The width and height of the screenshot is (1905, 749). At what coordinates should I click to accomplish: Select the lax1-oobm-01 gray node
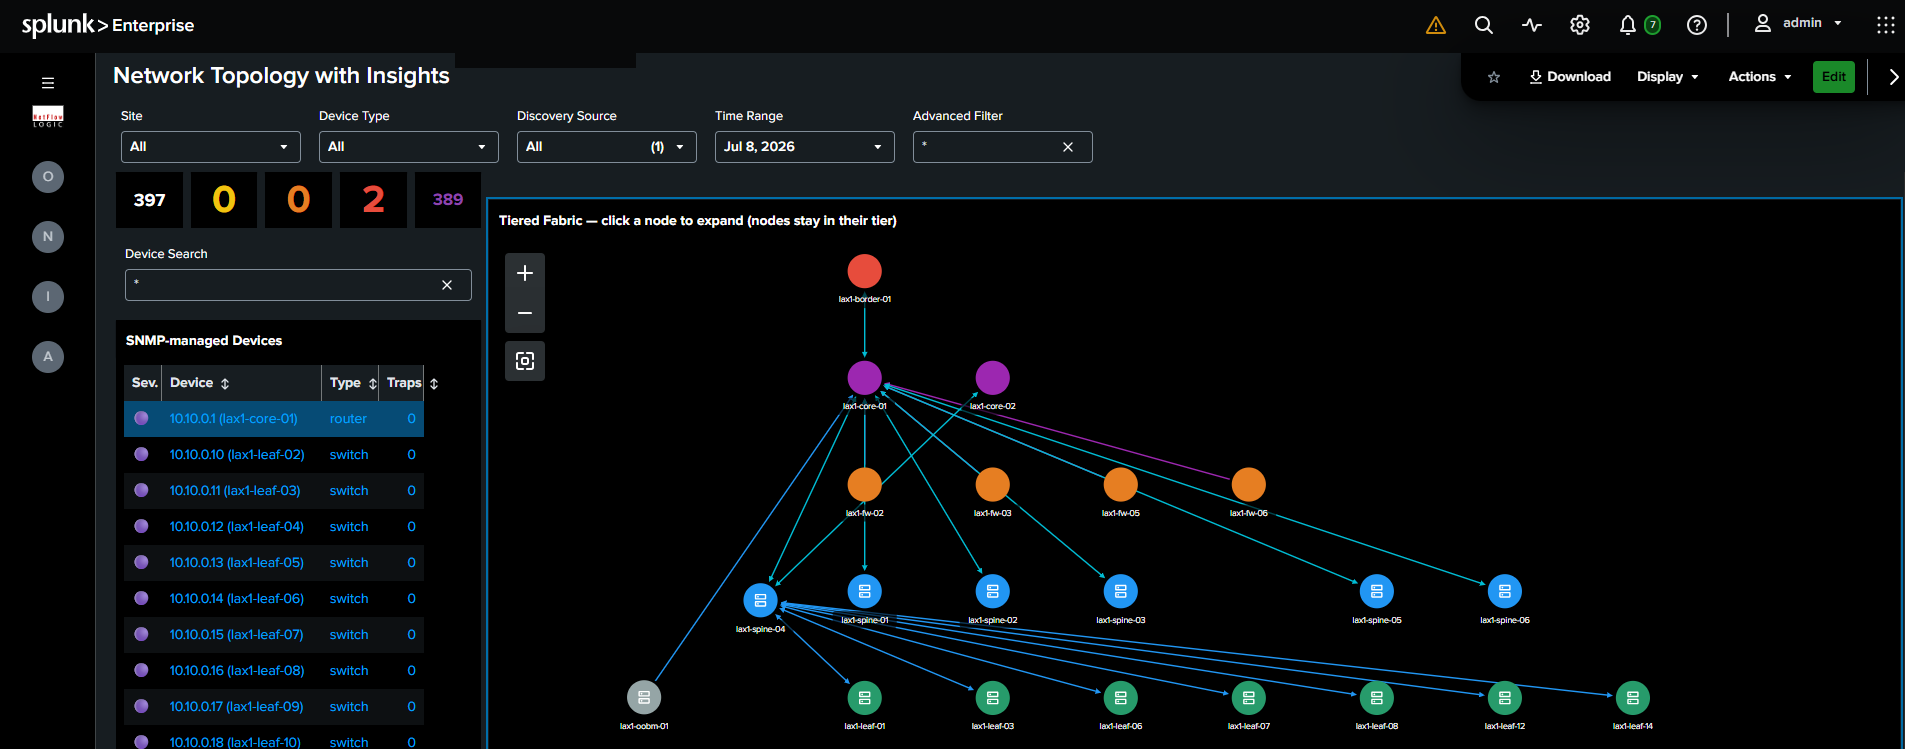(644, 697)
